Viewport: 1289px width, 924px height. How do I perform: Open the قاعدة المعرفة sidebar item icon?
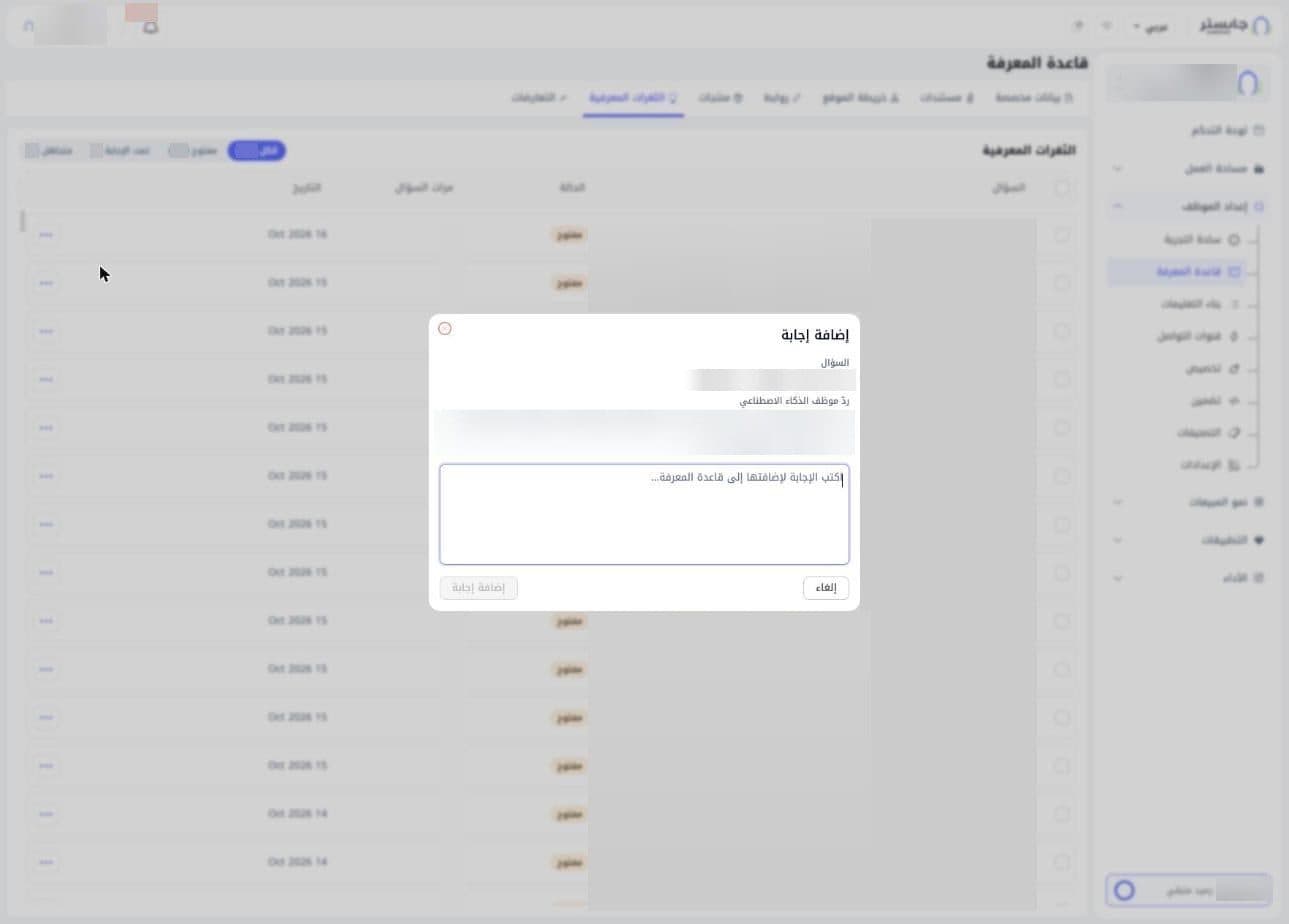click(x=1234, y=272)
